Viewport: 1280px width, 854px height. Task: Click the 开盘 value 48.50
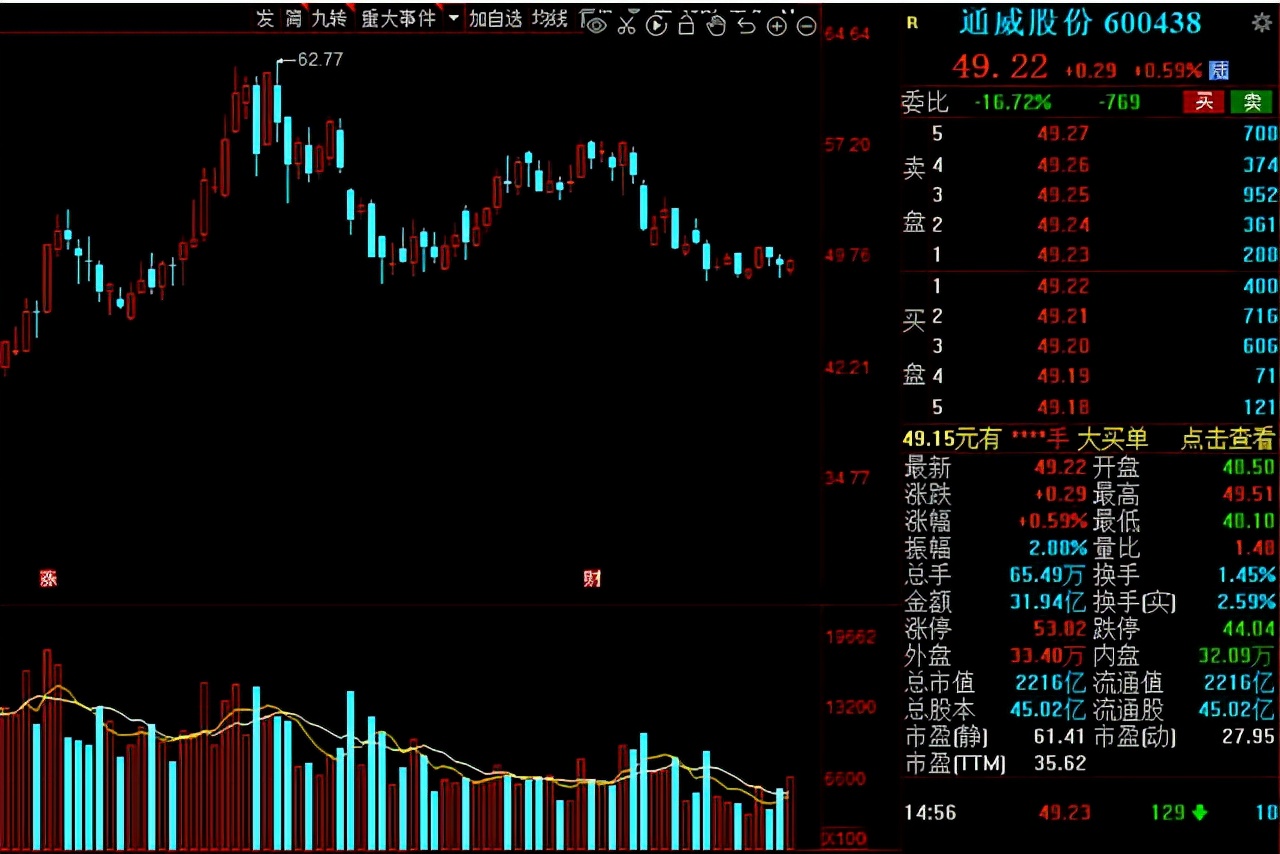click(1251, 468)
